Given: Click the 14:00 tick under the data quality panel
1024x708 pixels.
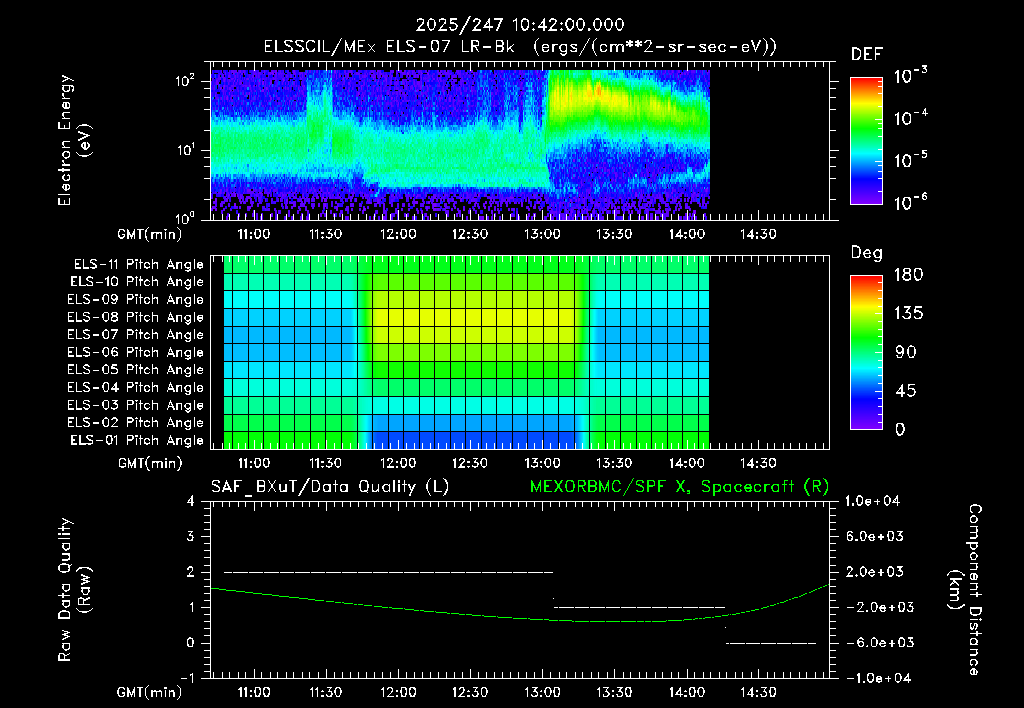Looking at the screenshot, I should (x=686, y=692).
